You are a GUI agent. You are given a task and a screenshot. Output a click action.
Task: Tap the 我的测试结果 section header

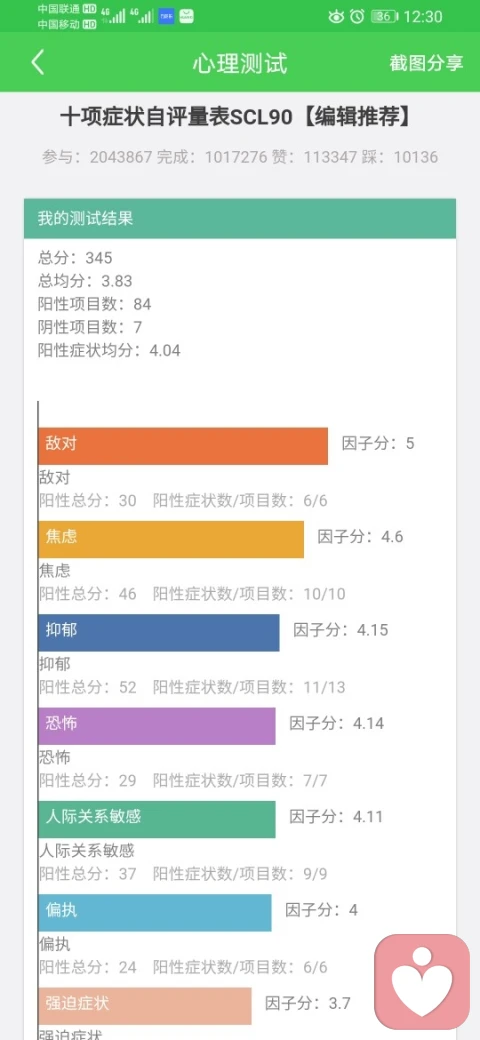pyautogui.click(x=240, y=218)
